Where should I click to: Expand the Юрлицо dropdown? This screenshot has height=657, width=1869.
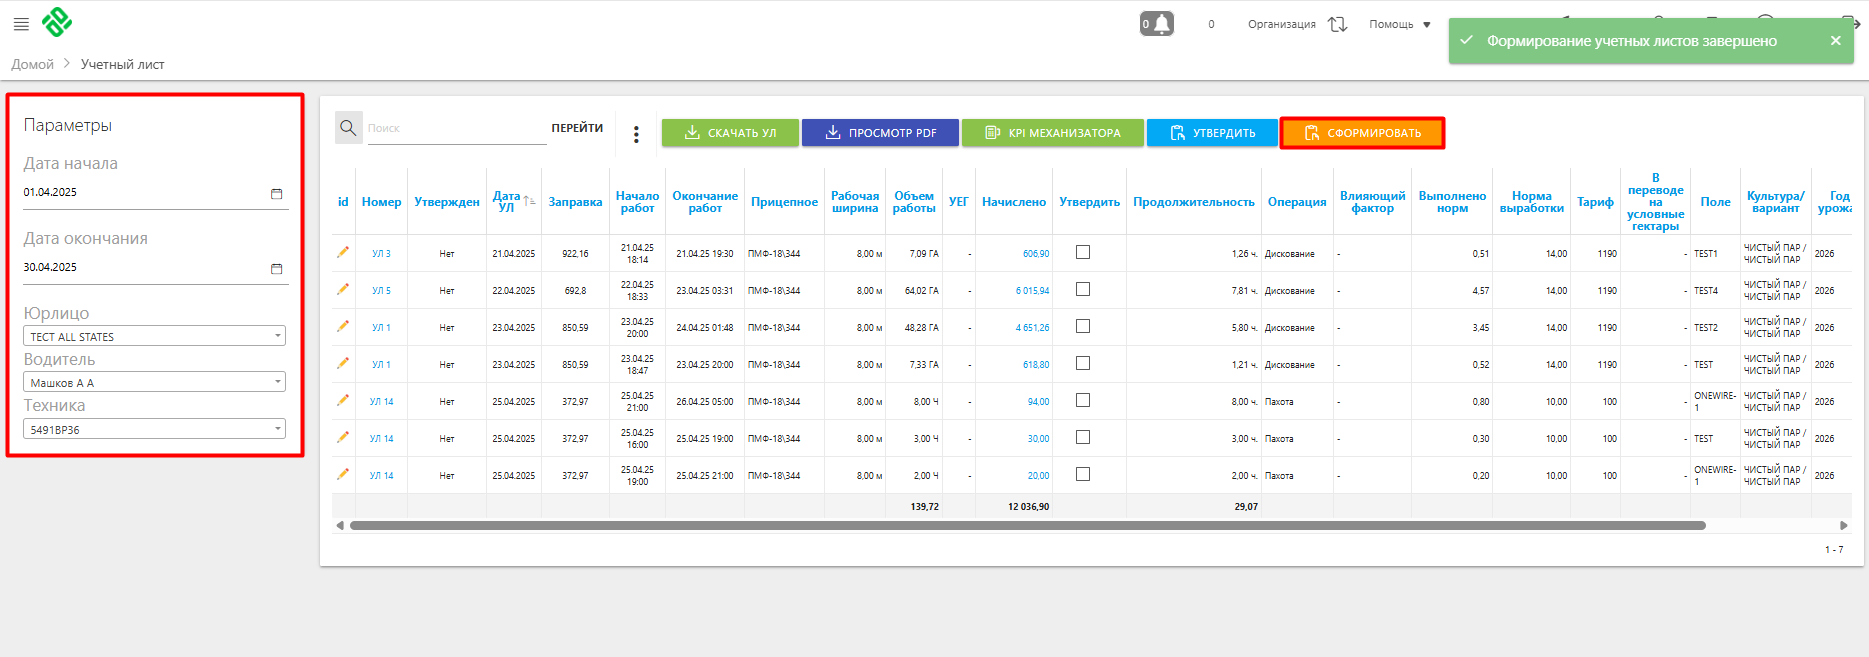pyautogui.click(x=154, y=336)
